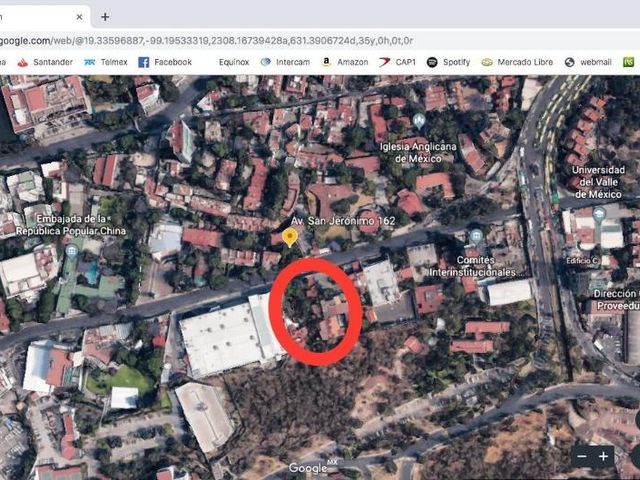
Task: Open the Santander bookmark
Action: point(44,62)
